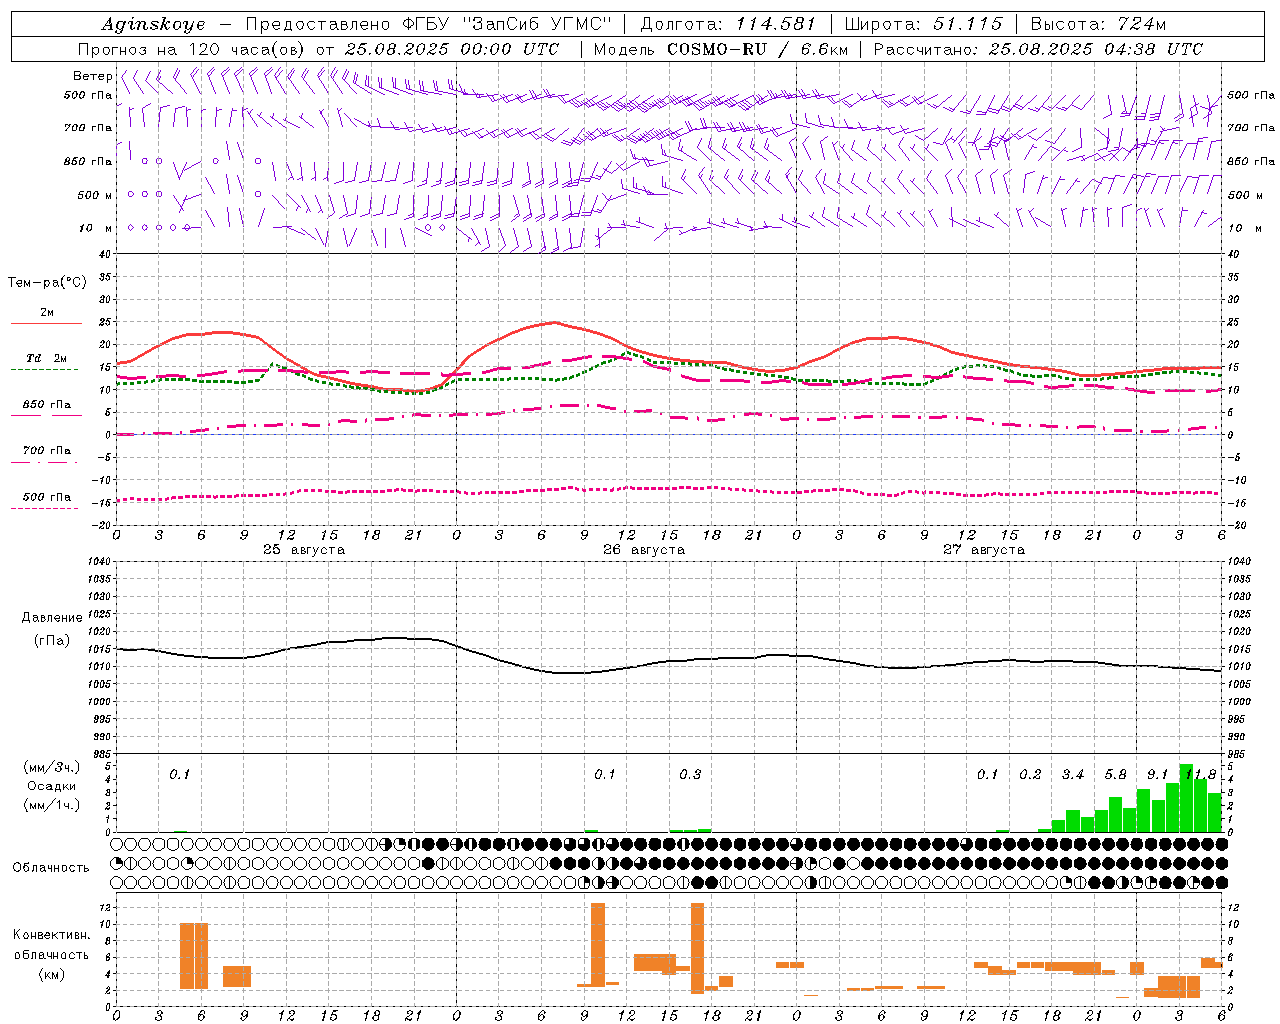Select the longitude value 114.581
Image resolution: width=1280 pixels, height=1024 pixels.
tap(776, 24)
